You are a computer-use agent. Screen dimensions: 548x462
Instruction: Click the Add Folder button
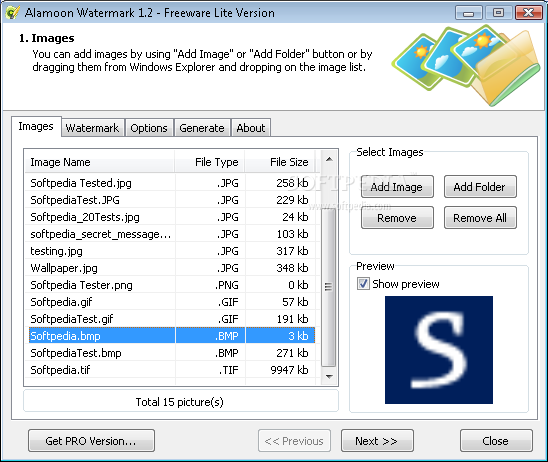(x=480, y=187)
